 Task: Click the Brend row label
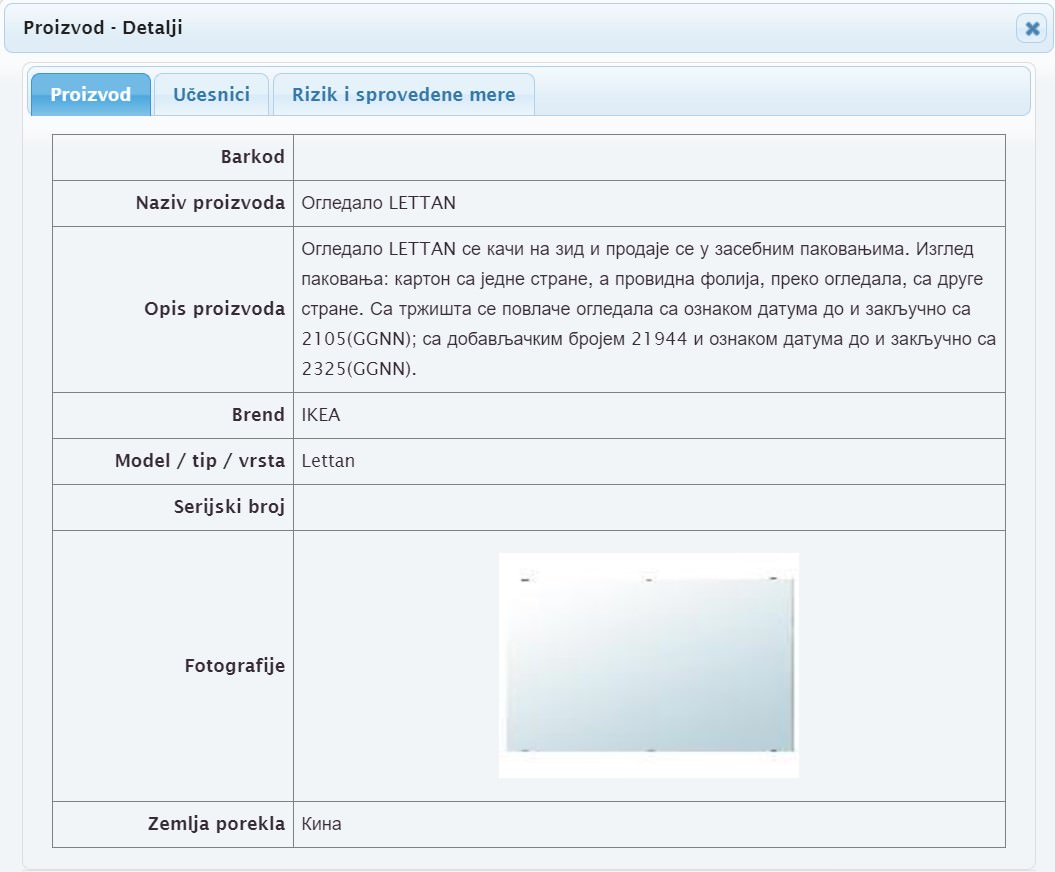pos(258,415)
